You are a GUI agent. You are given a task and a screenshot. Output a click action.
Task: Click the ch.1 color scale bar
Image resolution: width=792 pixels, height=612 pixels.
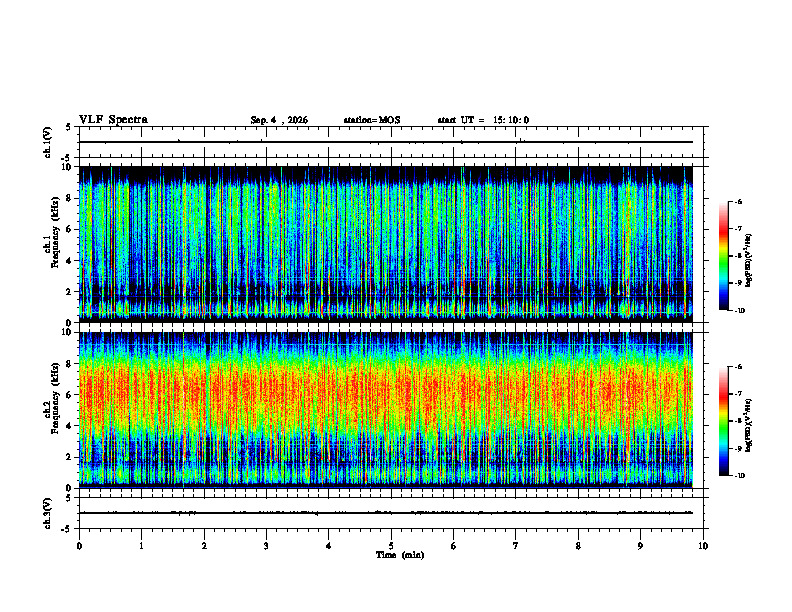click(x=724, y=256)
